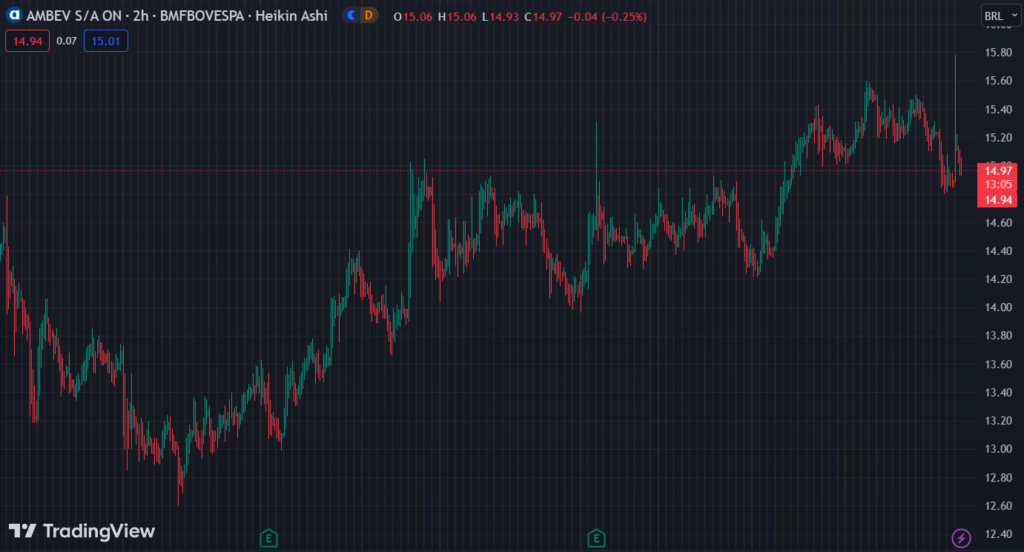1024x552 pixels.
Task: Click the second earnings E marker
Action: (x=596, y=538)
